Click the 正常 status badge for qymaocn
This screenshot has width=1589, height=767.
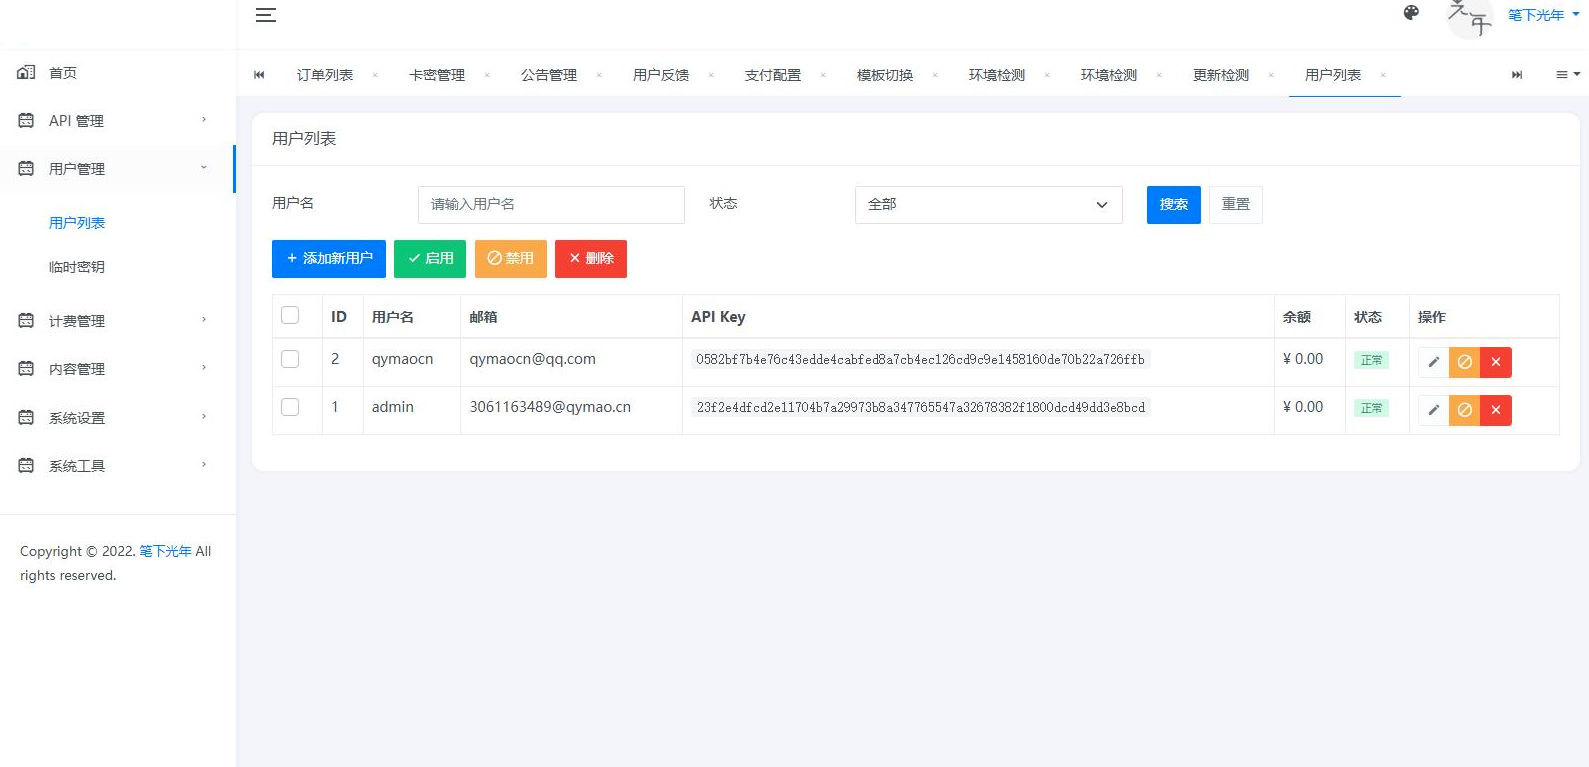click(1371, 360)
